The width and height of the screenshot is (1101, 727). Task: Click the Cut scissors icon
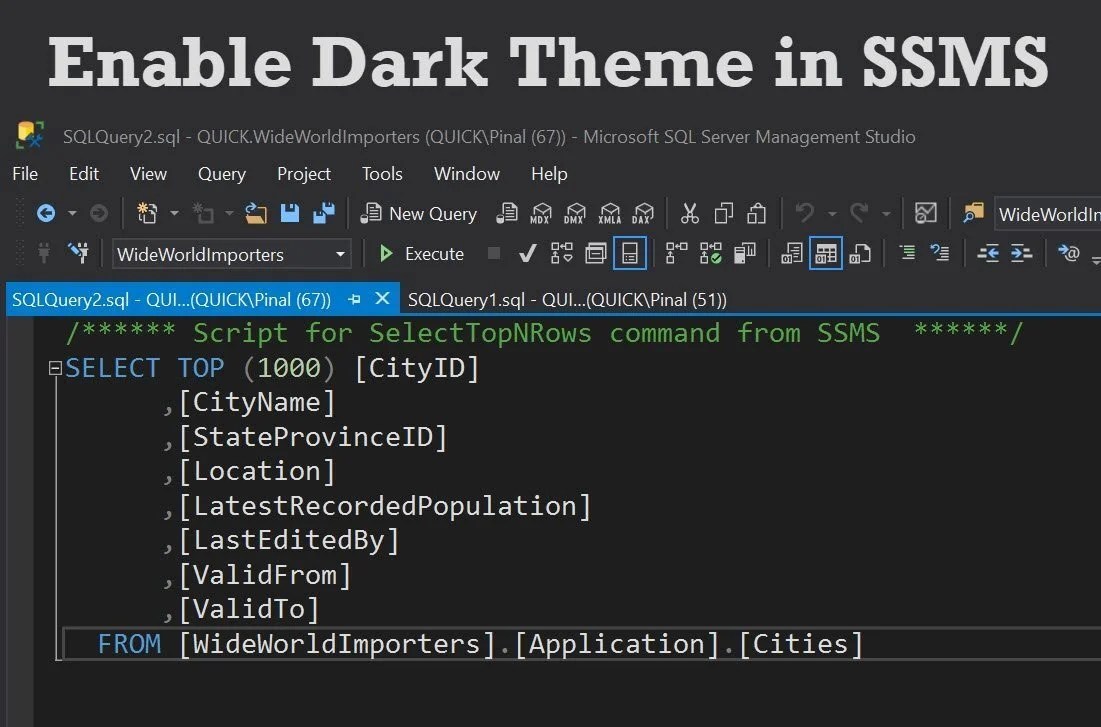[690, 214]
